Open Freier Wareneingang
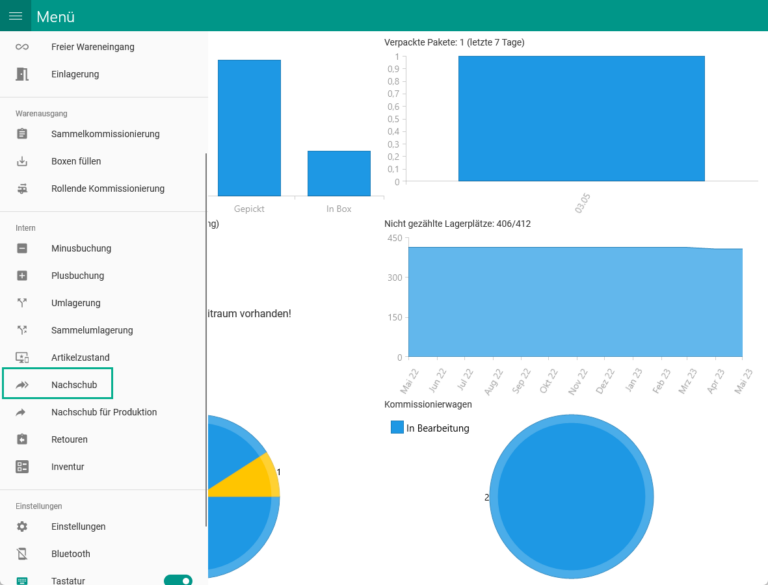Viewport: 768px width, 585px height. coord(92,47)
